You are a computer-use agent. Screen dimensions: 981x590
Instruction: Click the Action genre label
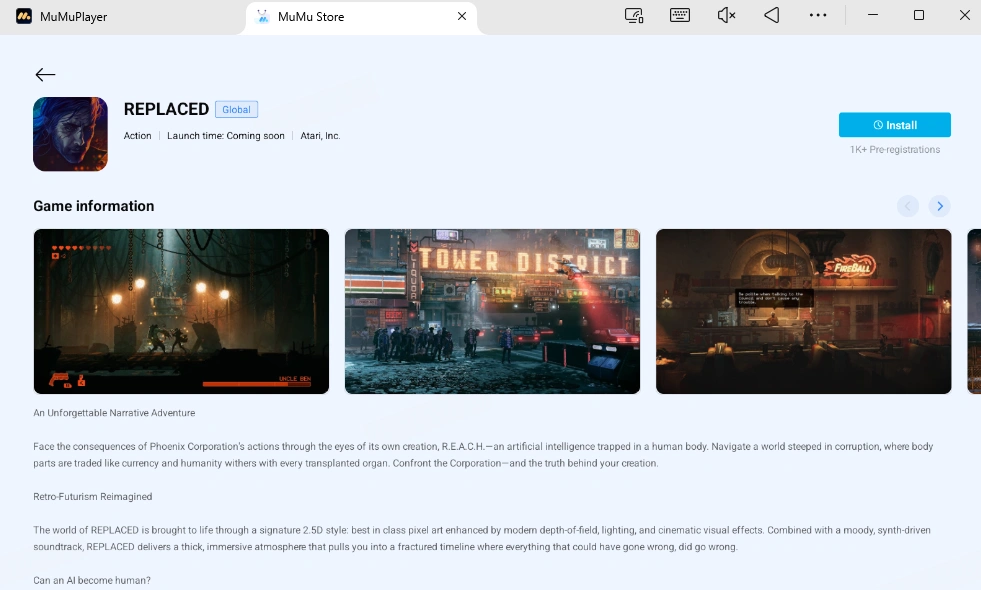tap(138, 136)
